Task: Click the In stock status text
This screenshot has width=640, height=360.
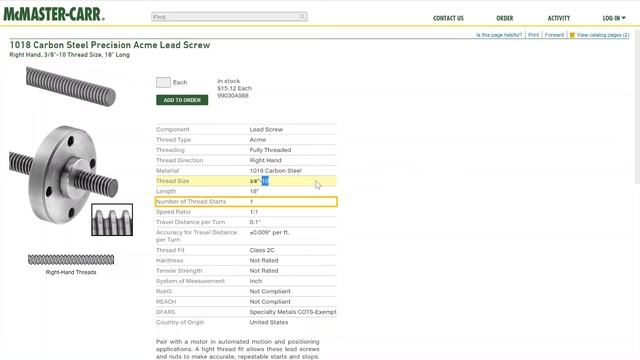Action: click(x=229, y=81)
